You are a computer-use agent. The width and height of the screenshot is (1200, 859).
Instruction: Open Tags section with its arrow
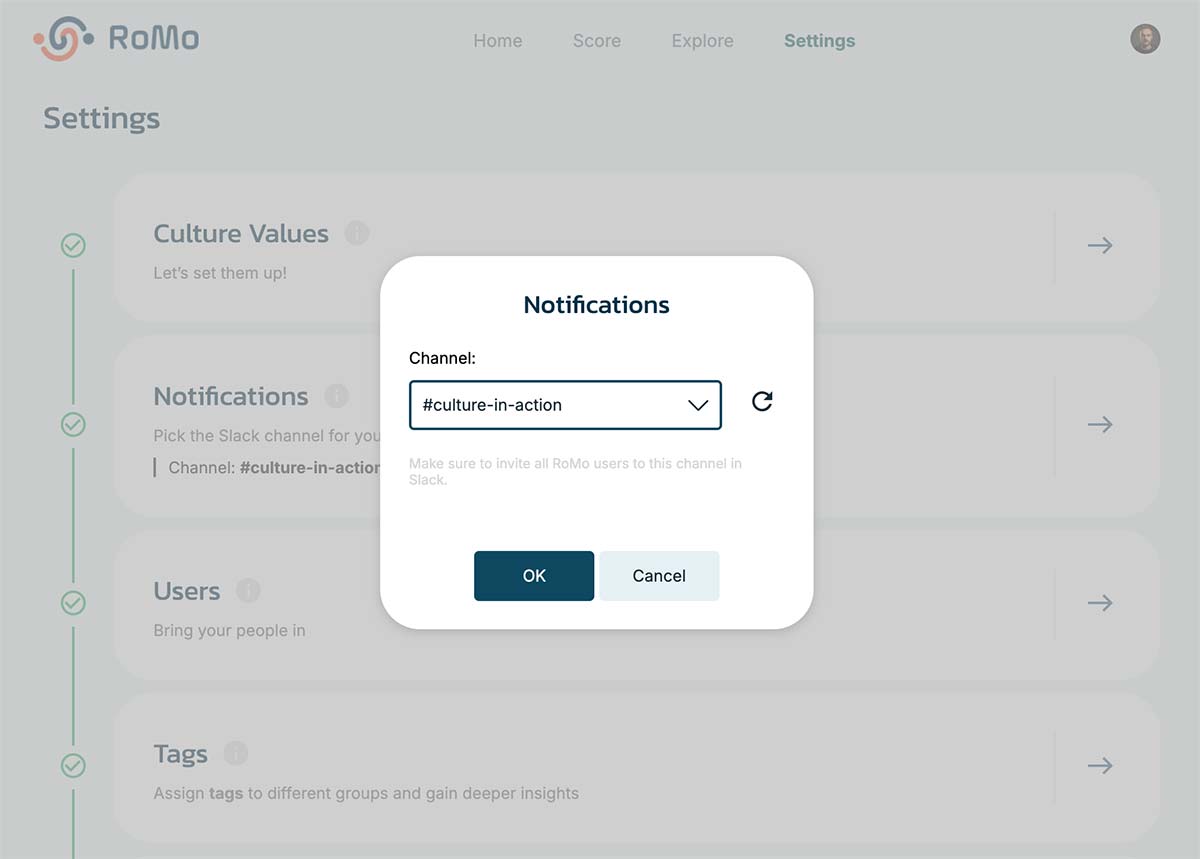1100,766
